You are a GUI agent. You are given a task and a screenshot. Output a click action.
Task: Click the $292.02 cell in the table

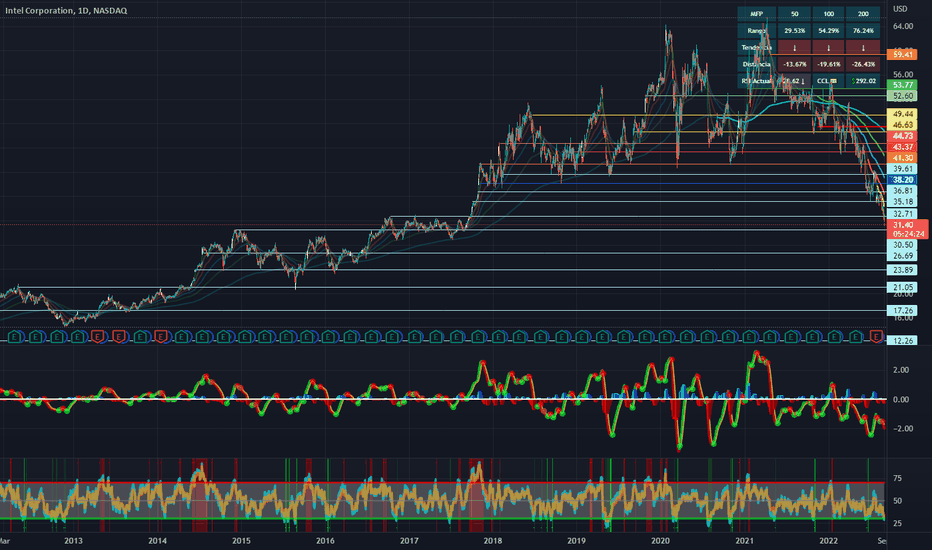[863, 81]
